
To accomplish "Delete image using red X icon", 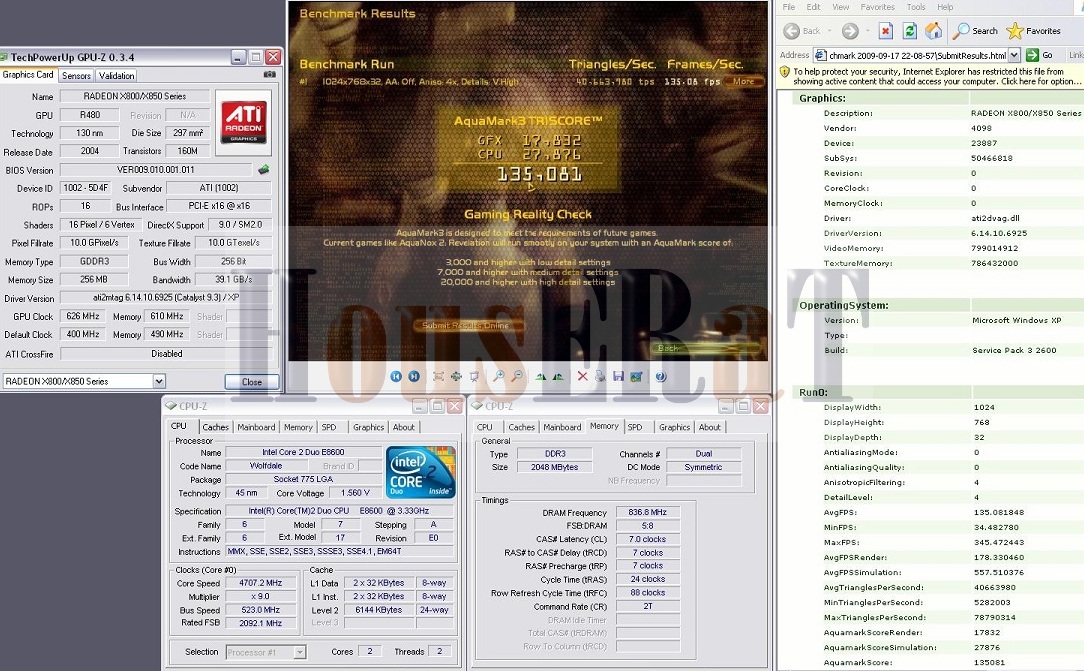I will pyautogui.click(x=582, y=376).
